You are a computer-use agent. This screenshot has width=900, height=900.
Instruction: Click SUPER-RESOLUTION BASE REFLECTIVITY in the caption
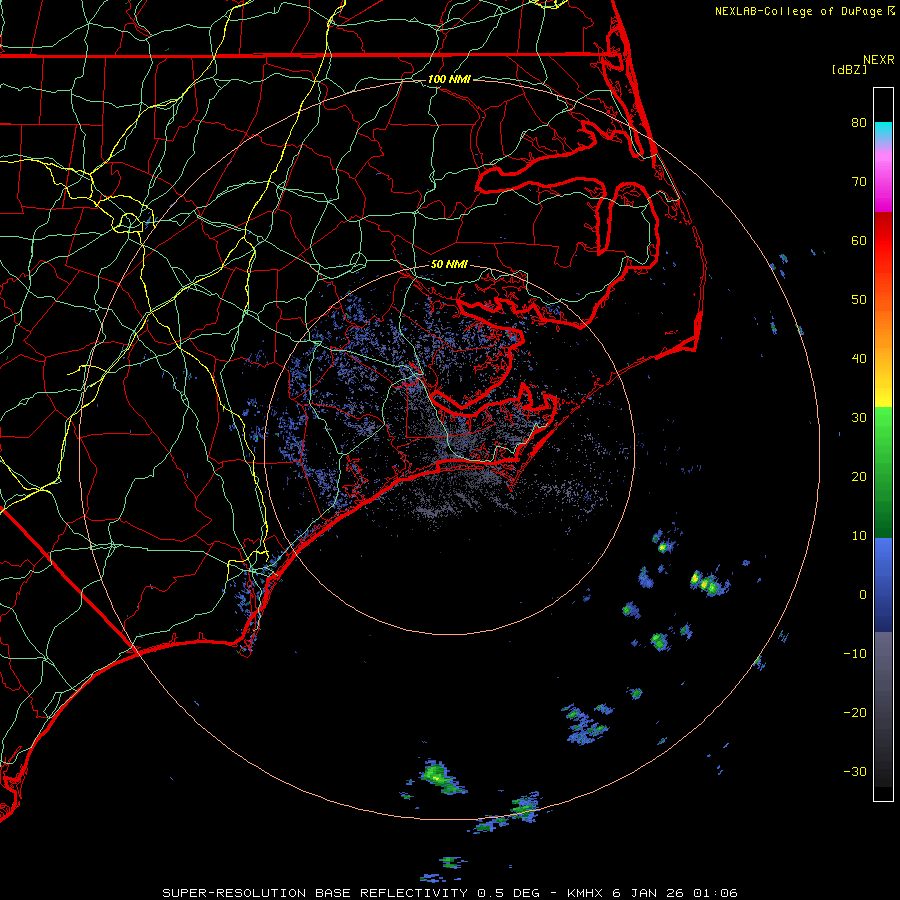tap(315, 893)
